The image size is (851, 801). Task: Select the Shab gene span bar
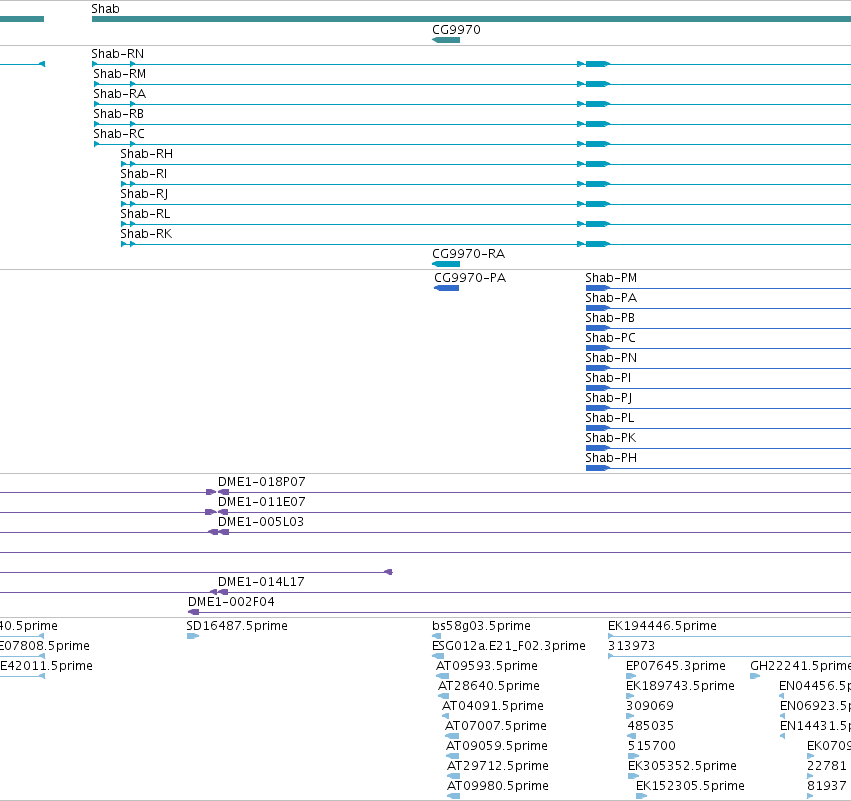[471, 20]
